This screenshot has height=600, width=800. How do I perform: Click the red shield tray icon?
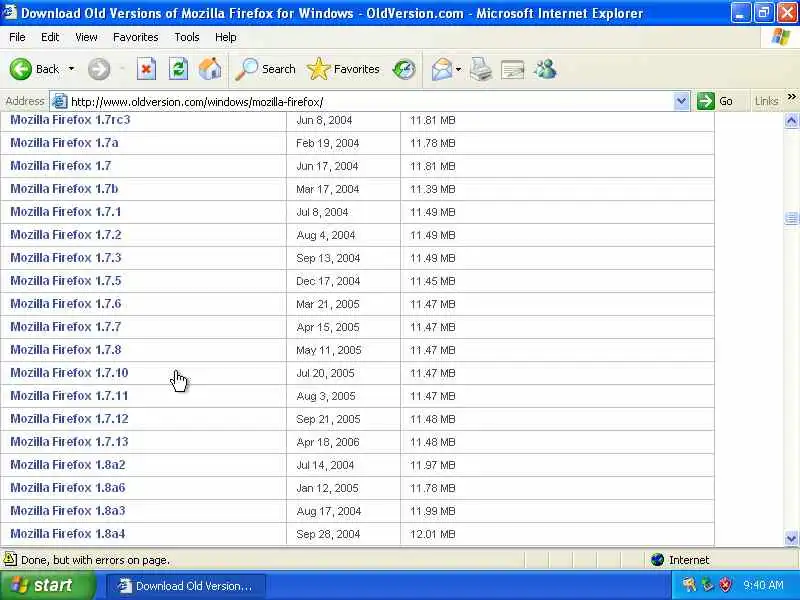pos(726,585)
